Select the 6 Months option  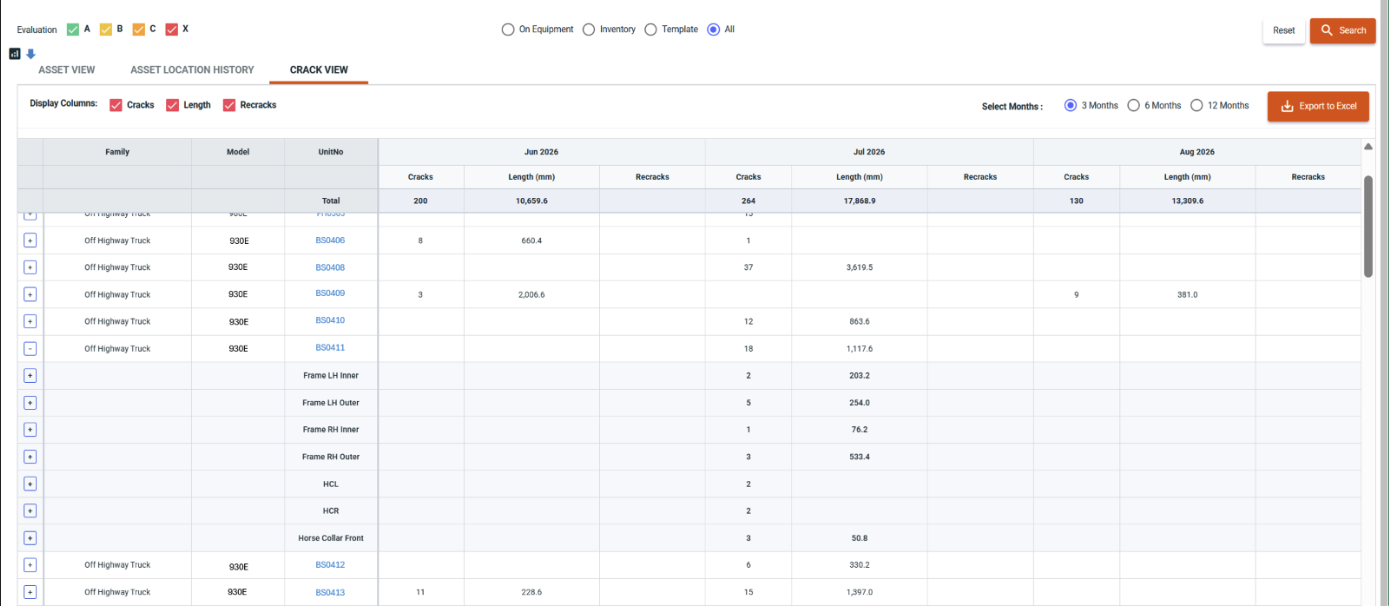point(1134,105)
